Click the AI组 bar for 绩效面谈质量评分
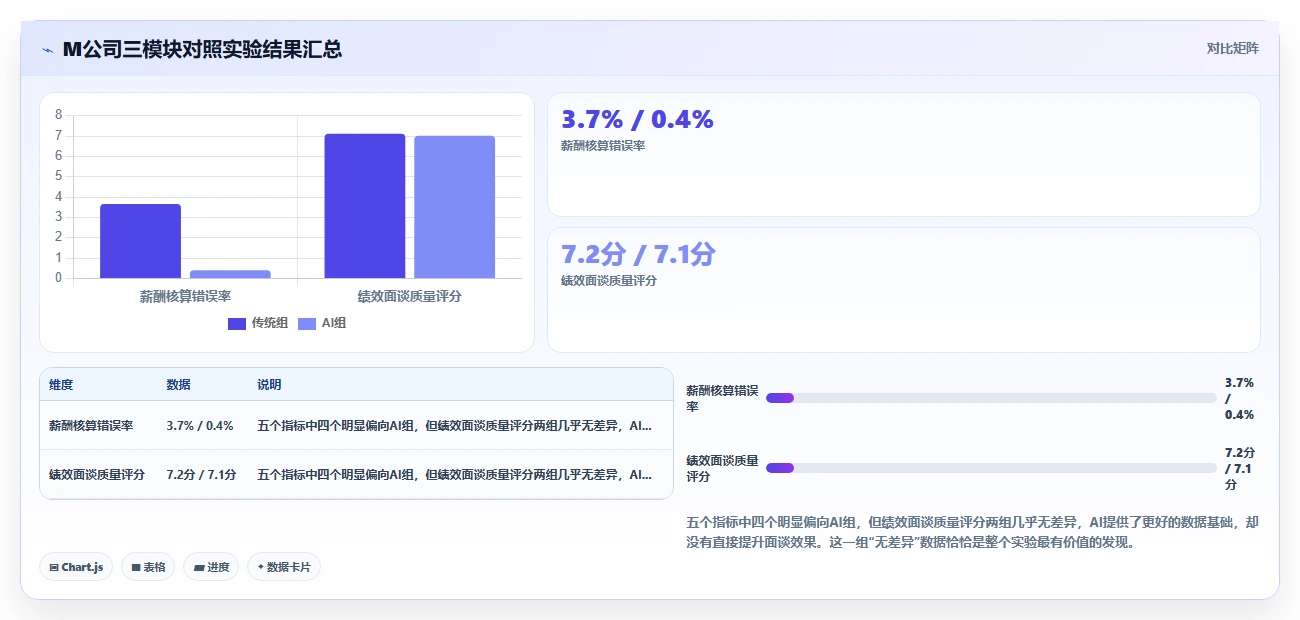The image size is (1300, 620). pos(454,207)
